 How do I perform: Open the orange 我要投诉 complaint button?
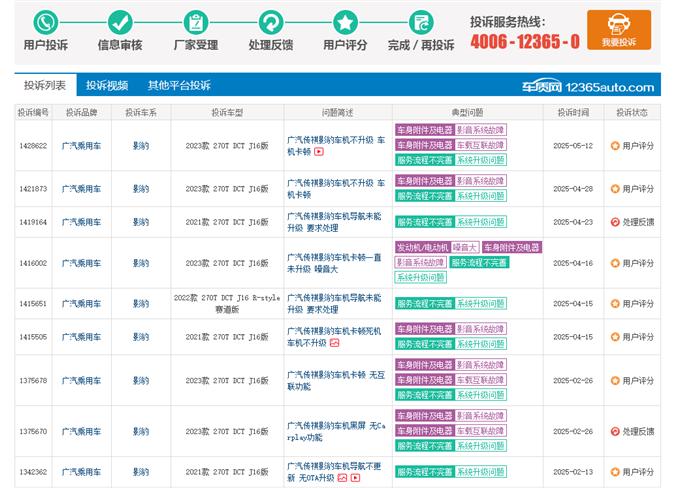pos(619,29)
